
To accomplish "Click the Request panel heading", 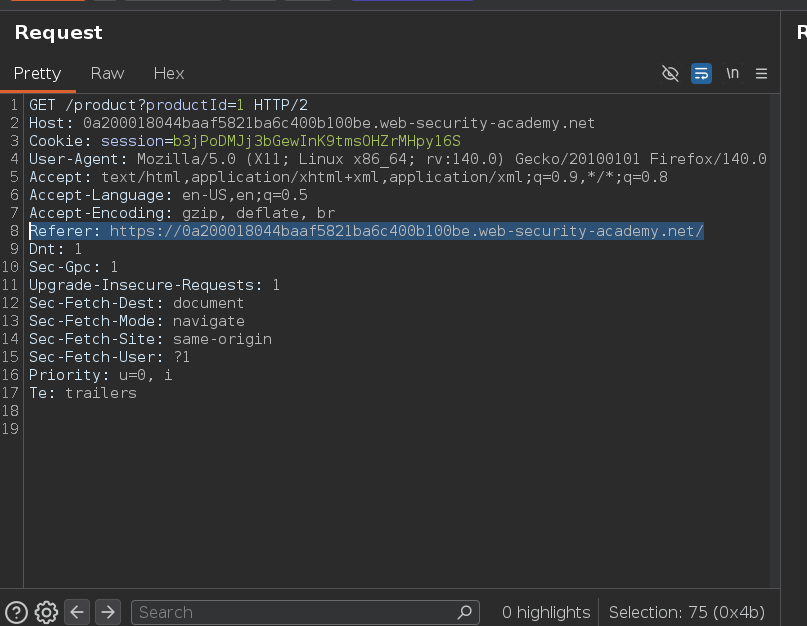I will (x=59, y=32).
